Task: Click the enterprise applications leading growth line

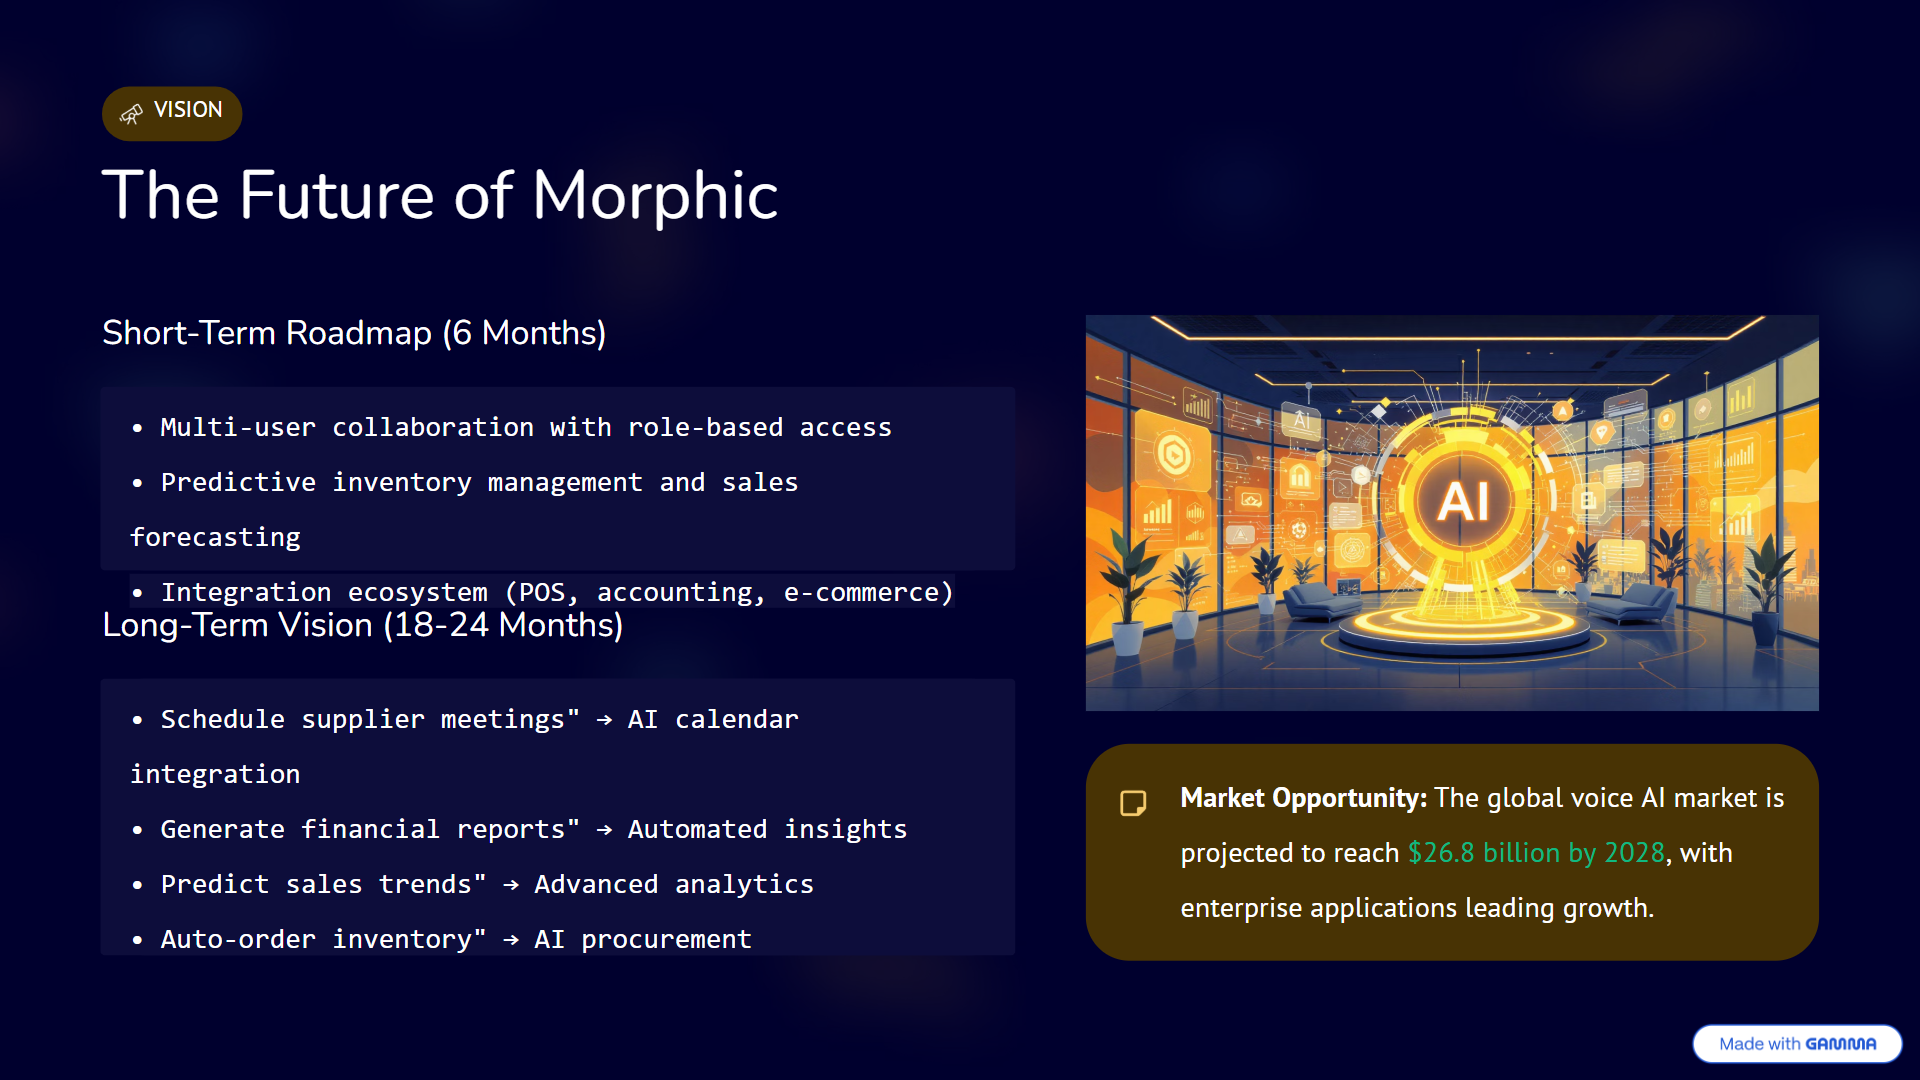Action: coord(1416,908)
